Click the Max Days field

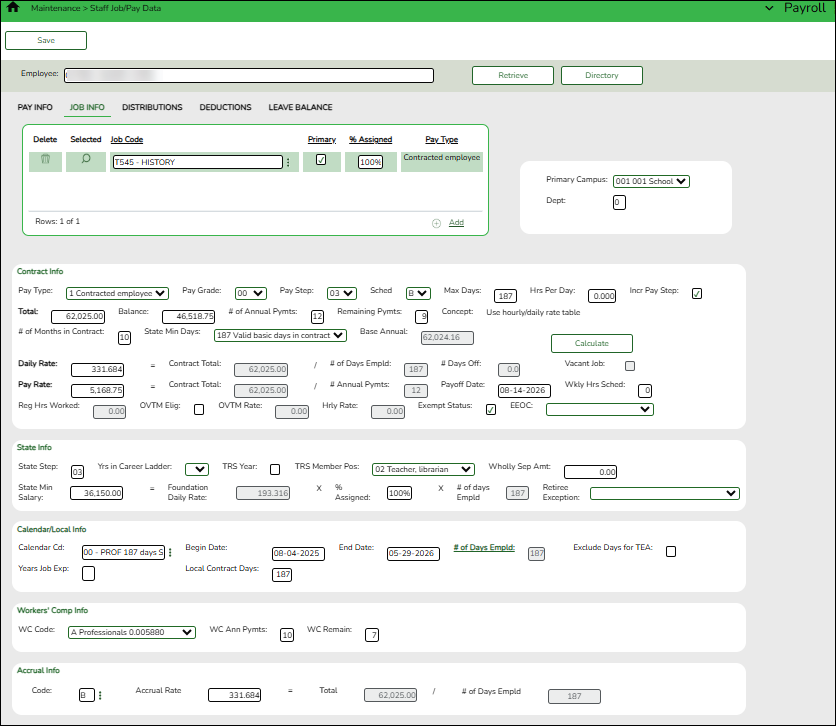pyautogui.click(x=505, y=296)
